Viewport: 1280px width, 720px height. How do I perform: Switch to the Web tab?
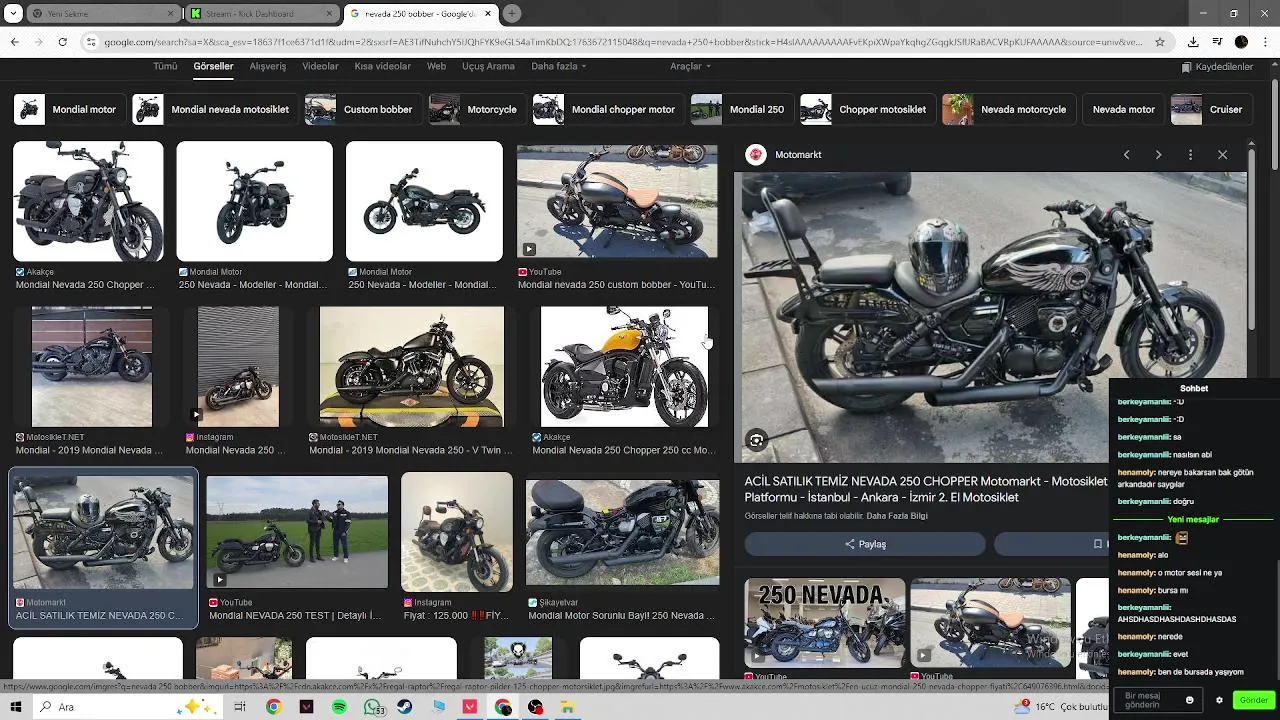436,67
